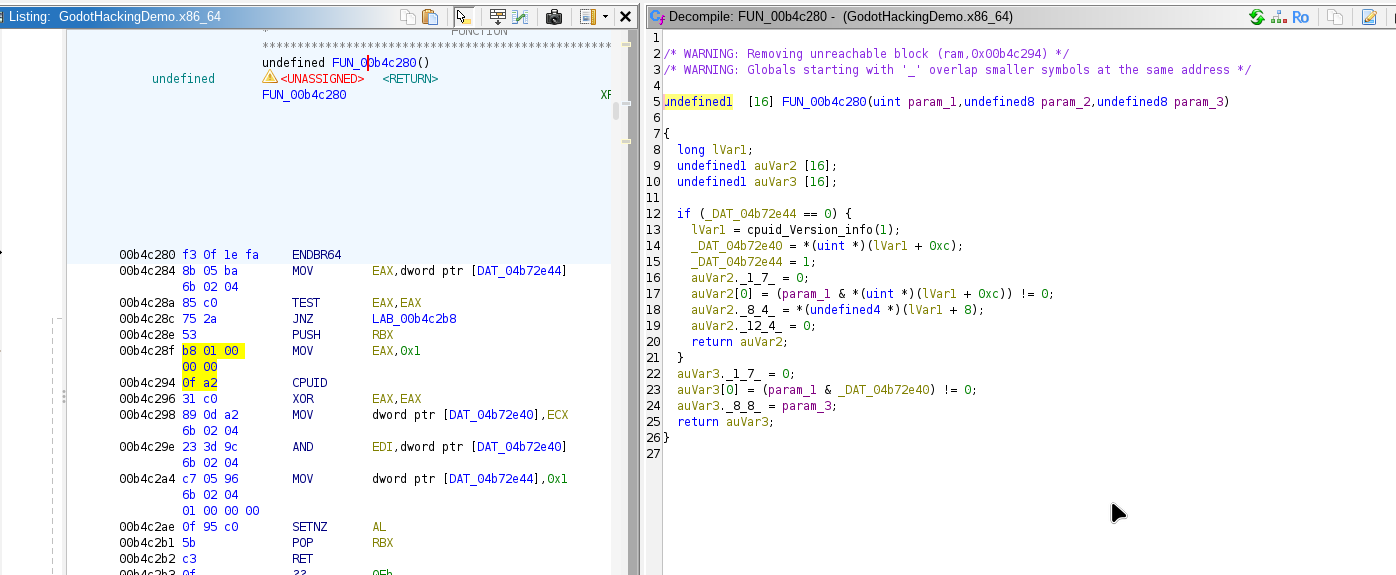Screen dimensions: 1396x575
Task: Click the Decompile panel title bar
Action: coord(1020,17)
